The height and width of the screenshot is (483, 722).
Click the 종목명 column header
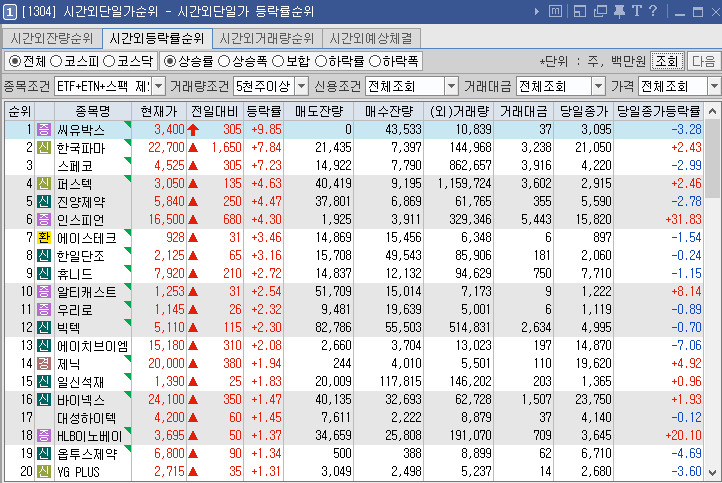point(93,111)
